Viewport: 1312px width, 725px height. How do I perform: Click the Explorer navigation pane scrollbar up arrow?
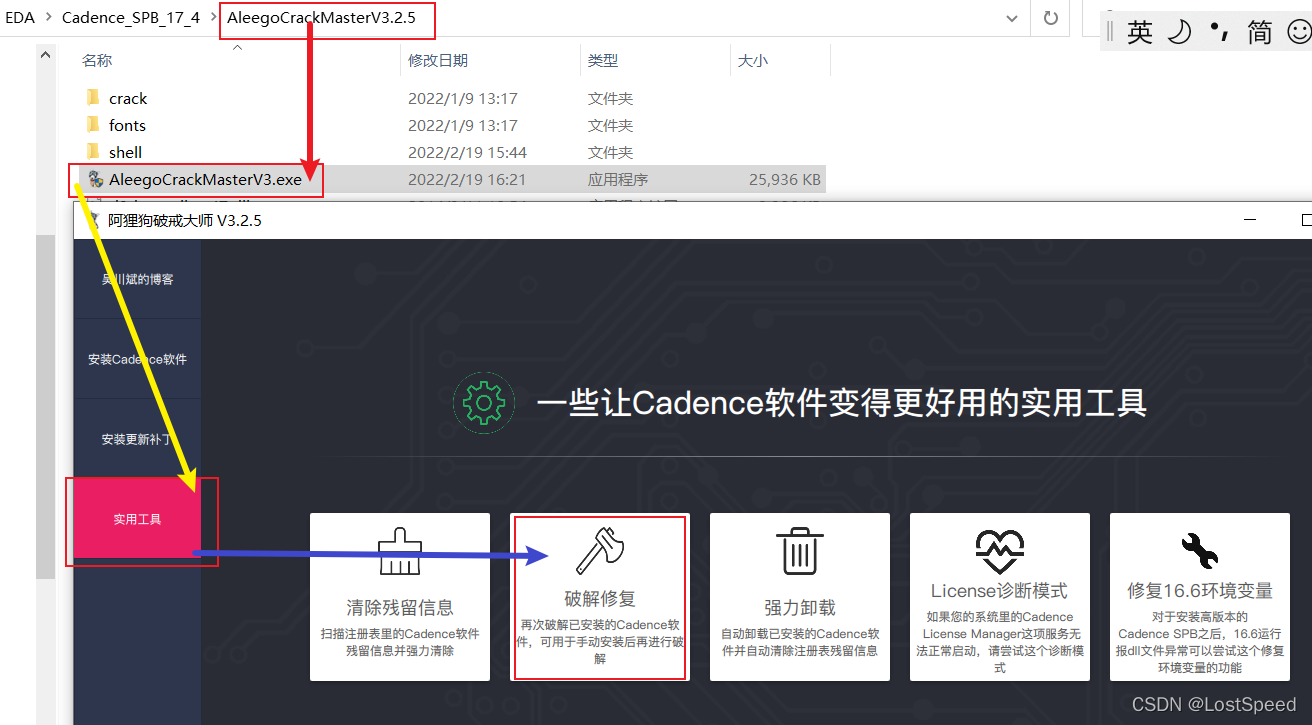pyautogui.click(x=45, y=56)
